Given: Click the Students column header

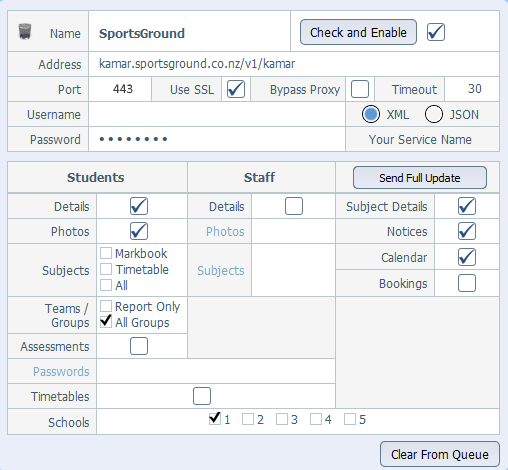Looking at the screenshot, I should 96,177.
